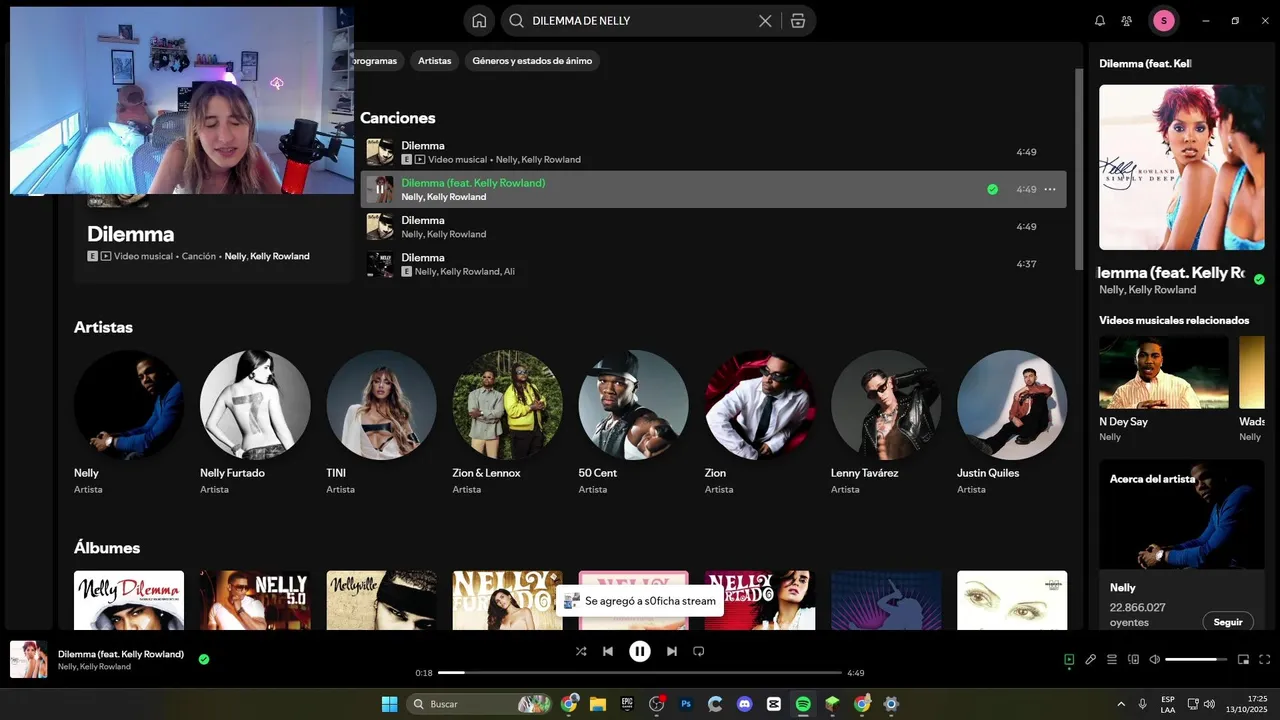This screenshot has width=1280, height=720.
Task: Open the Zion & Lennox artist card
Action: [x=507, y=423]
